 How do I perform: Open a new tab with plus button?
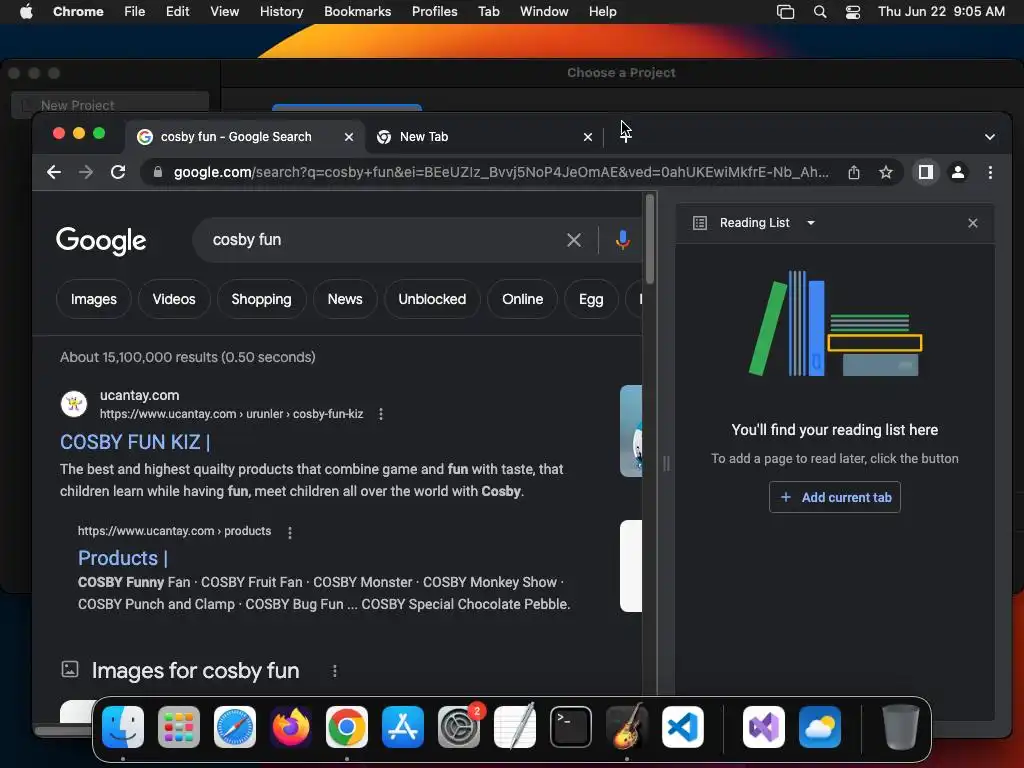(x=626, y=136)
